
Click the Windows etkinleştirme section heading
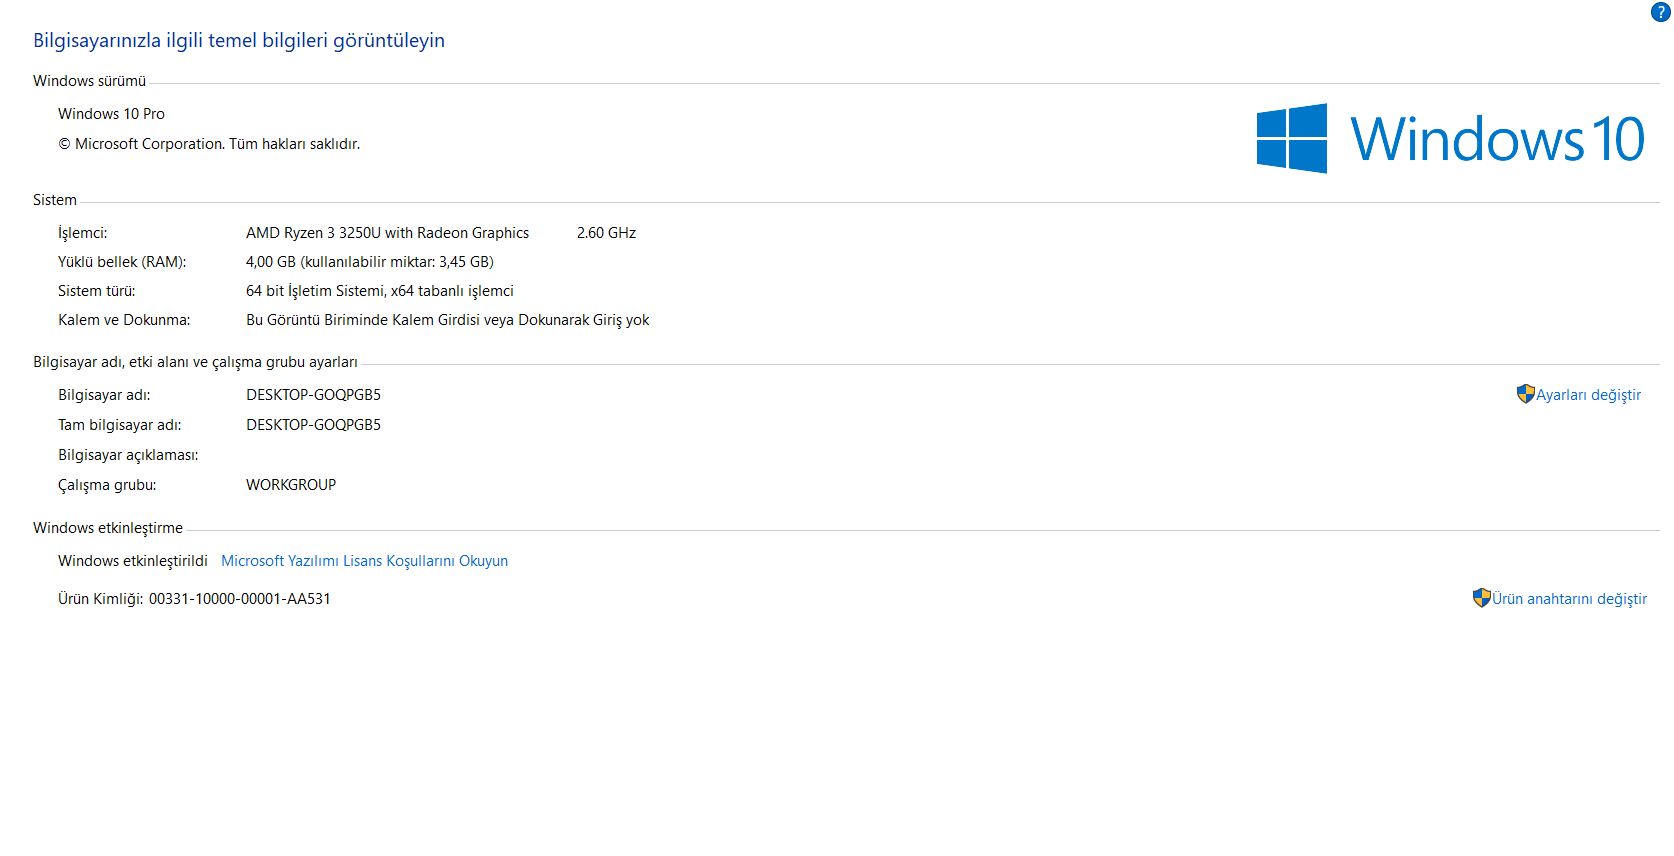108,528
